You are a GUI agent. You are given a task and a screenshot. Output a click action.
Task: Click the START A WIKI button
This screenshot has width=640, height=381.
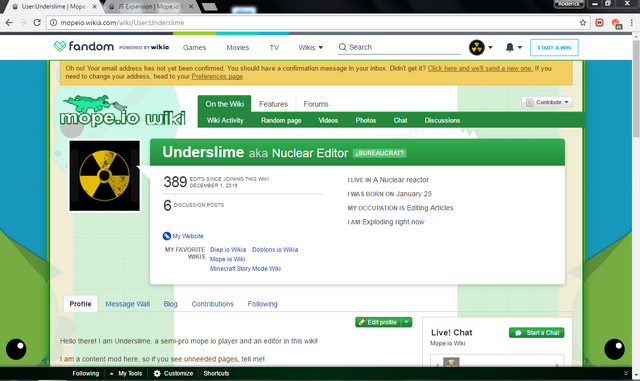[554, 48]
